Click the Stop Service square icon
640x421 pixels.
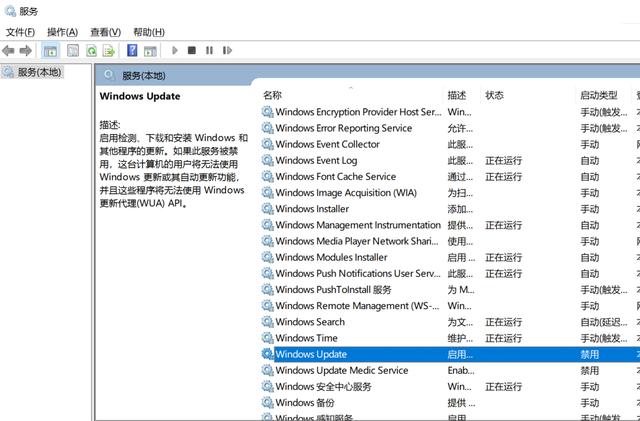point(191,50)
